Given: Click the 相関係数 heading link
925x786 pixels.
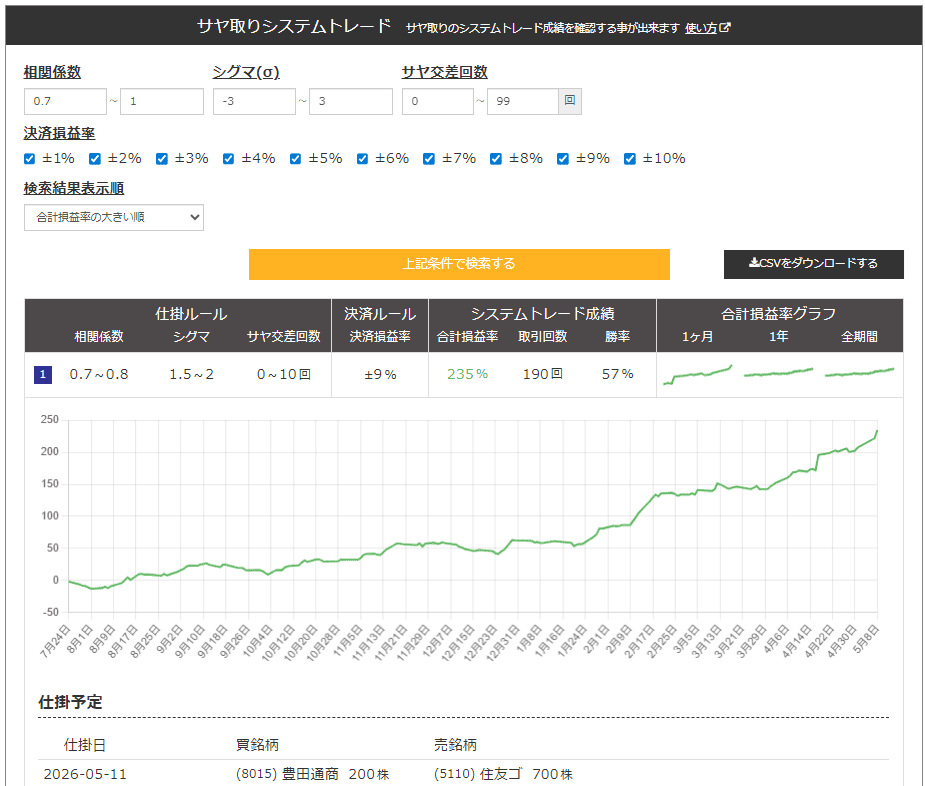Looking at the screenshot, I should pos(52,72).
